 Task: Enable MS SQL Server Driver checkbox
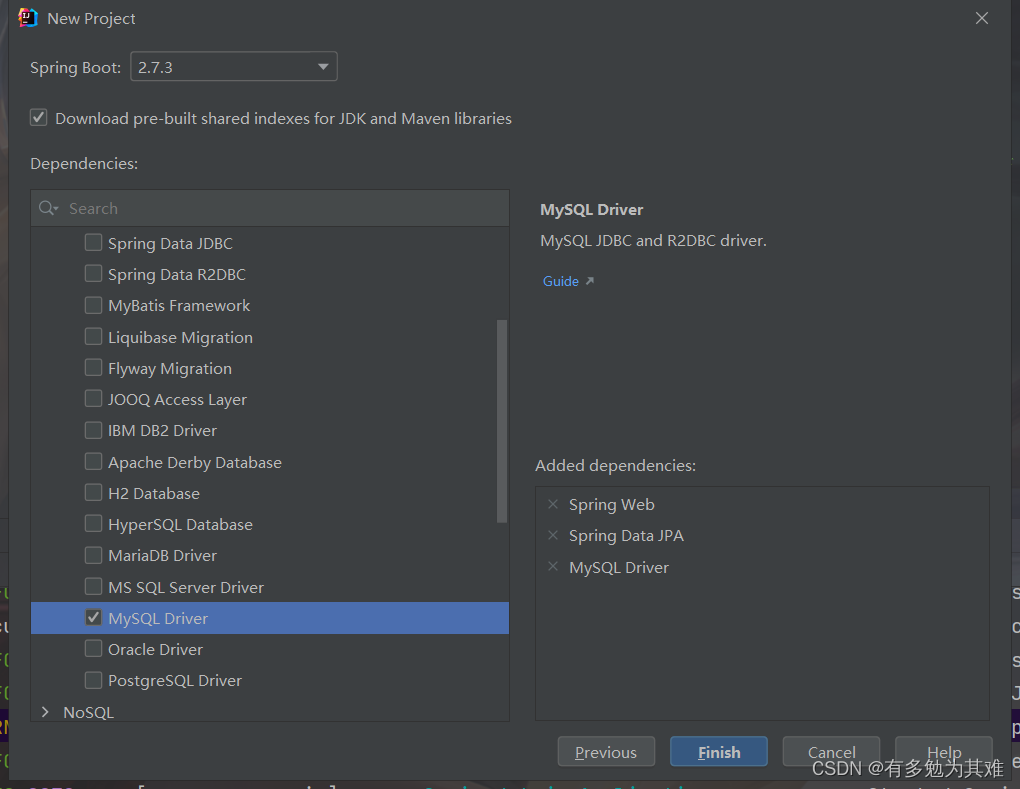(x=93, y=587)
